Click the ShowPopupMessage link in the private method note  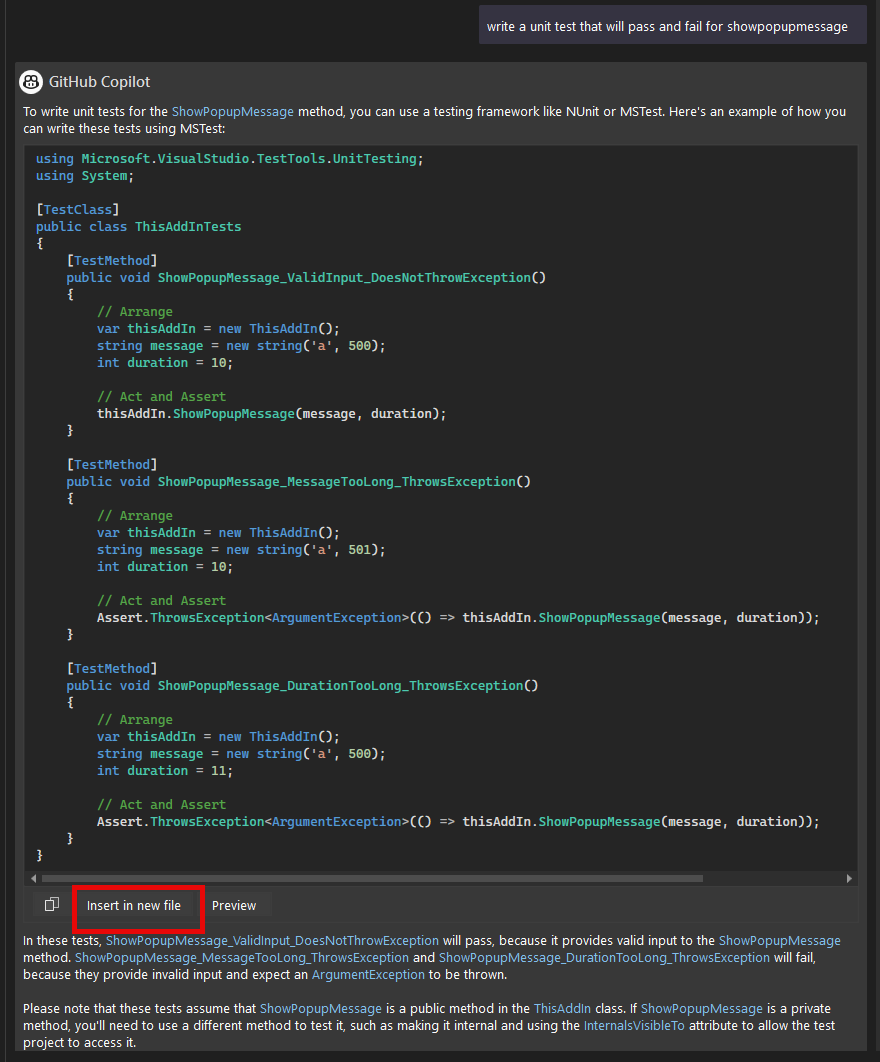tap(701, 1008)
